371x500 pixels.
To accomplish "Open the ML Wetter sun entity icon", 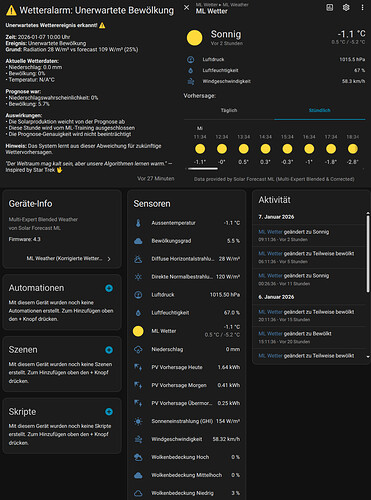I will pyautogui.click(x=138, y=331).
